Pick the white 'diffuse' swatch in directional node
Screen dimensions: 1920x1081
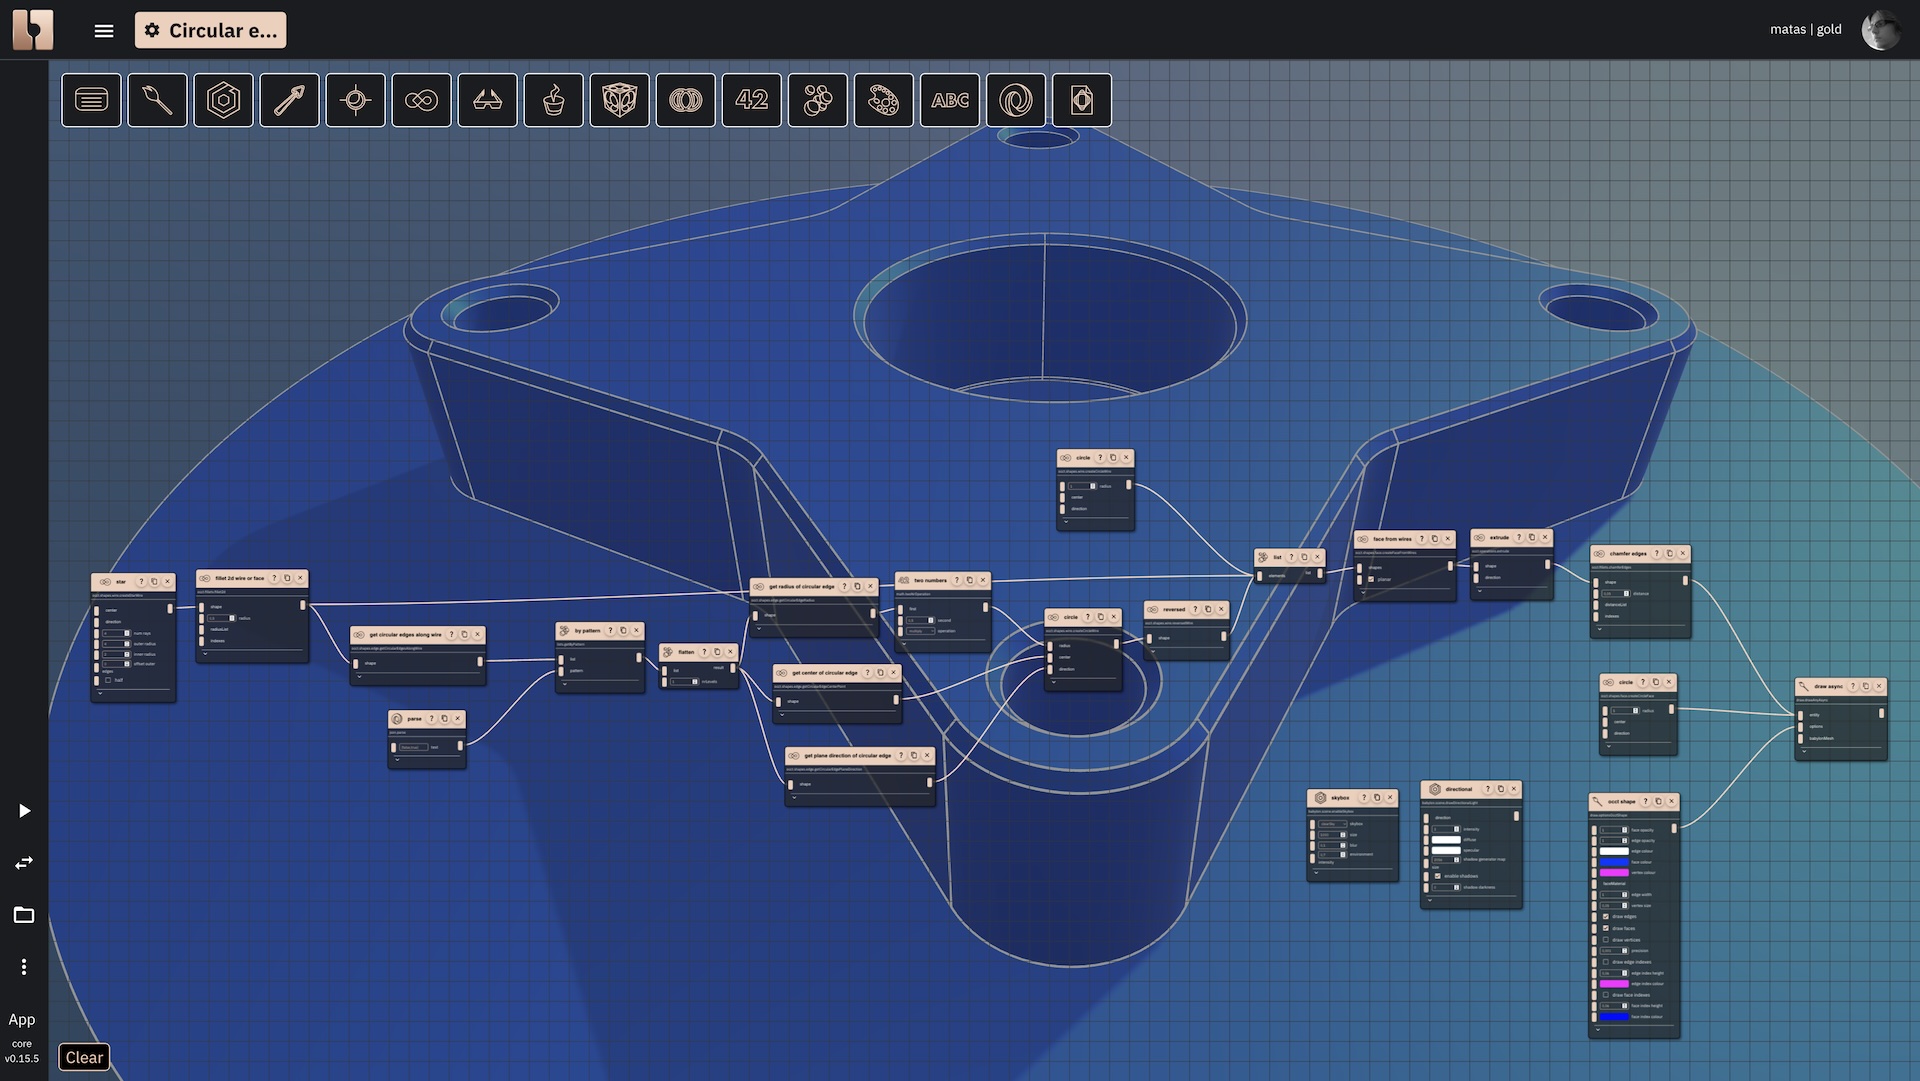click(1446, 840)
